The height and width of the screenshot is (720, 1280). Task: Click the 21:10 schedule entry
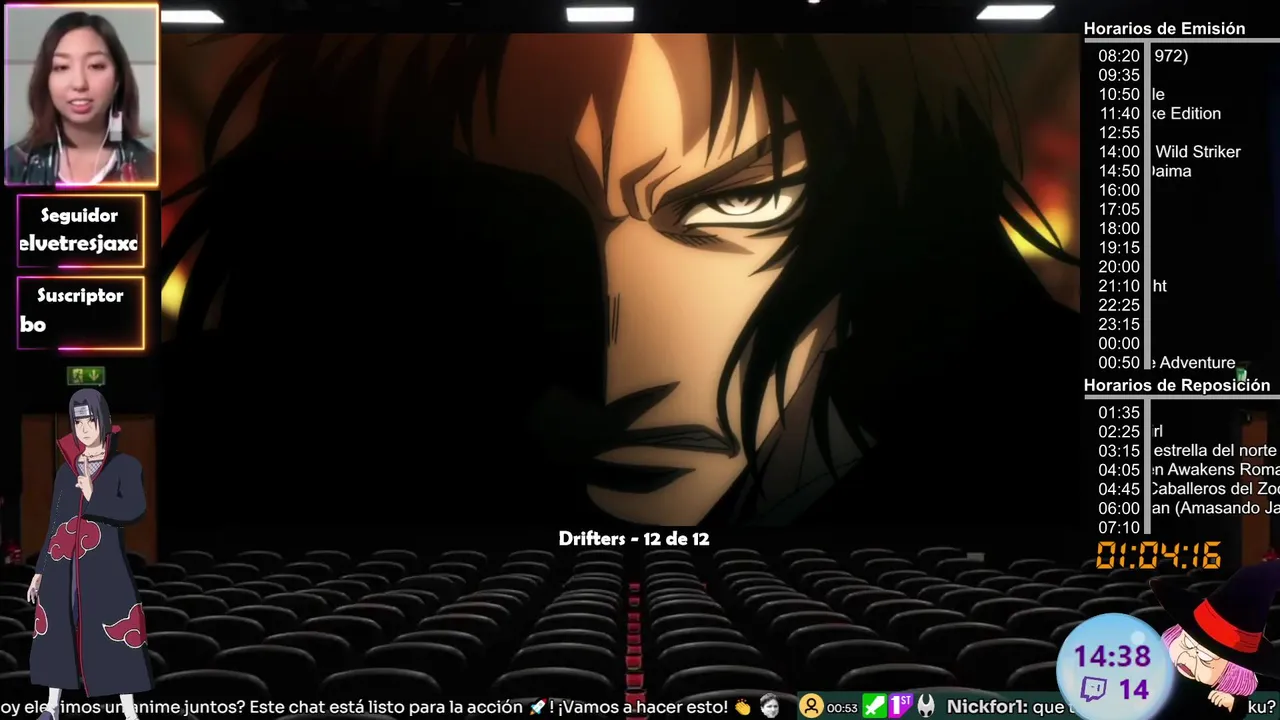1132,286
